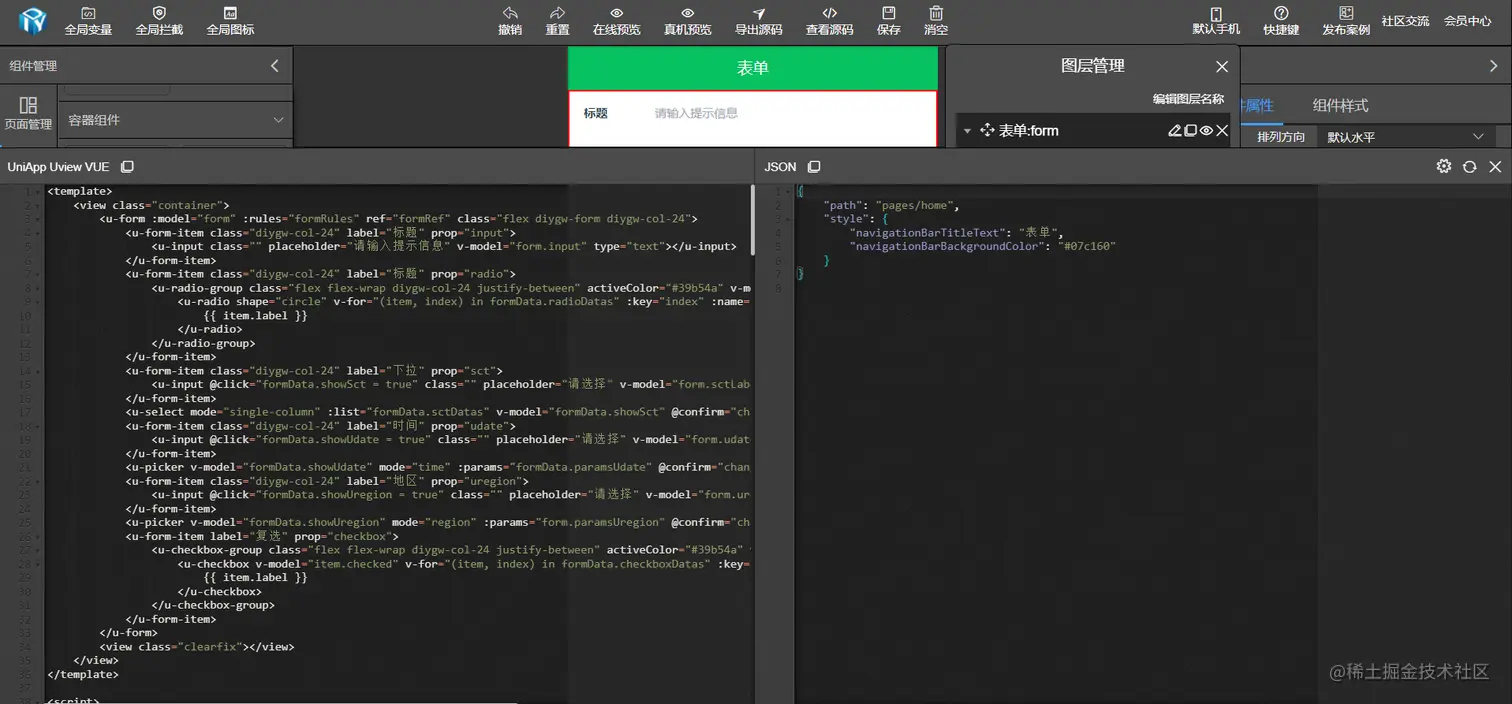This screenshot has width=1512, height=704.
Task: Click 导出源码 export source code
Action: pyautogui.click(x=758, y=21)
